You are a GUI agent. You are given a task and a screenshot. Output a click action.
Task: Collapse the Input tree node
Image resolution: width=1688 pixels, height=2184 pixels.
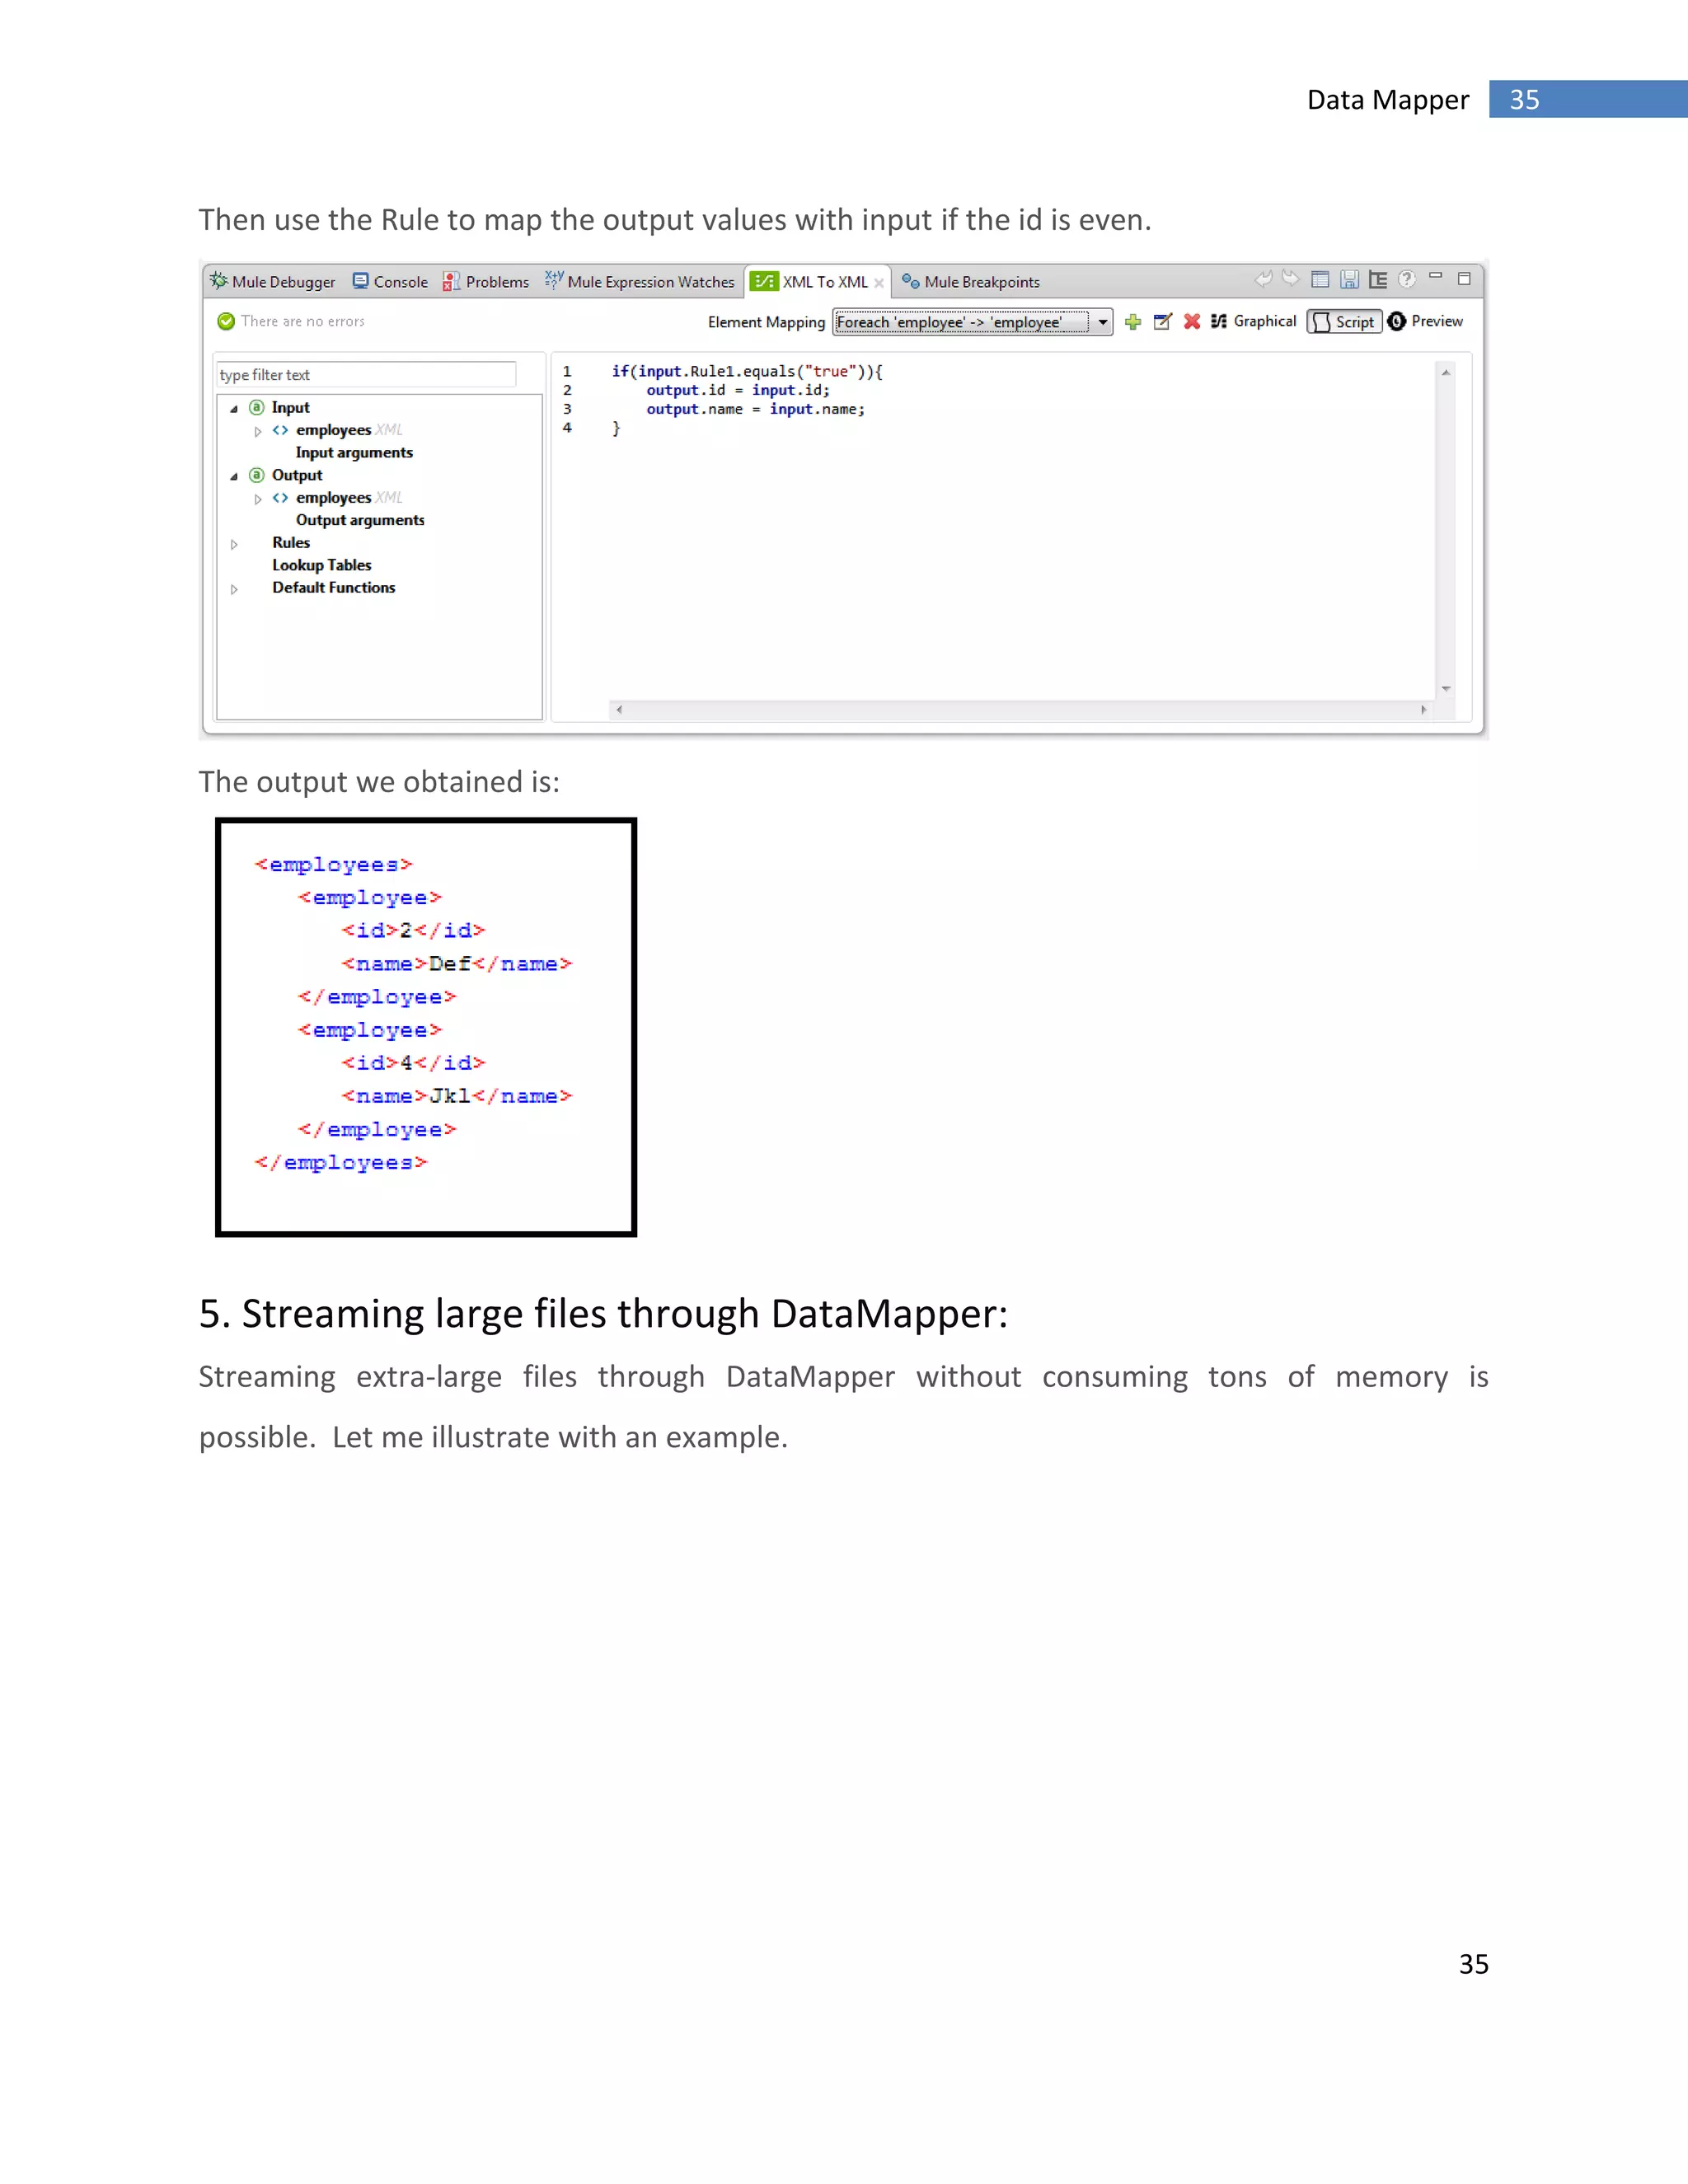[x=234, y=409]
